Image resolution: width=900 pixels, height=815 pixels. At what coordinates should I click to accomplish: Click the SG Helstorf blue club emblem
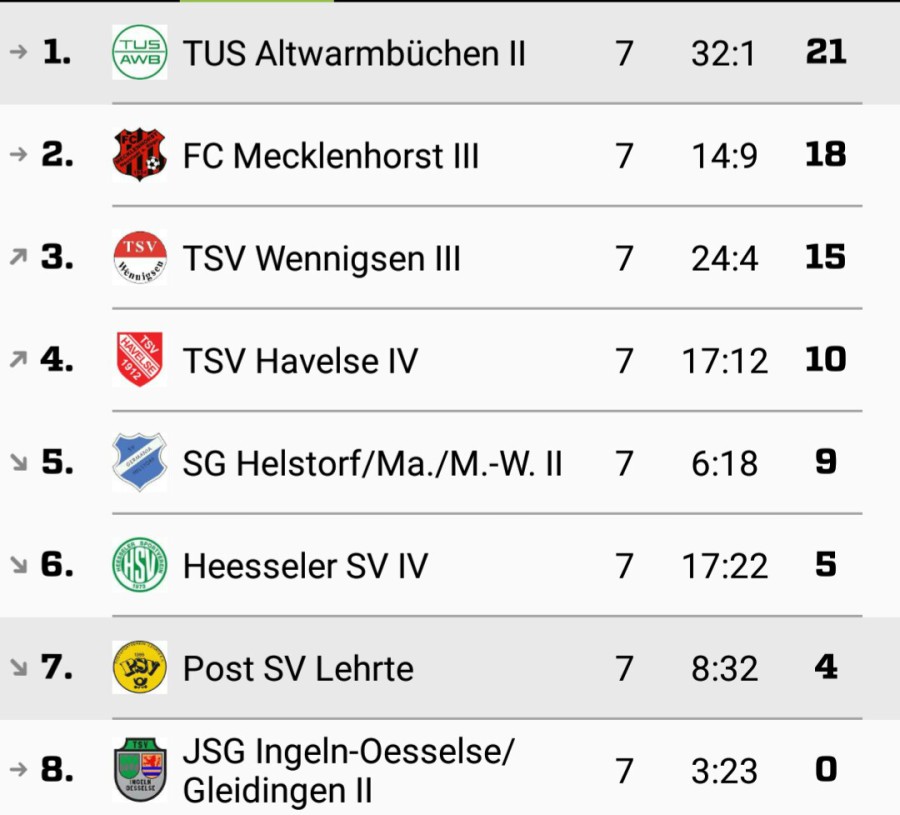140,463
